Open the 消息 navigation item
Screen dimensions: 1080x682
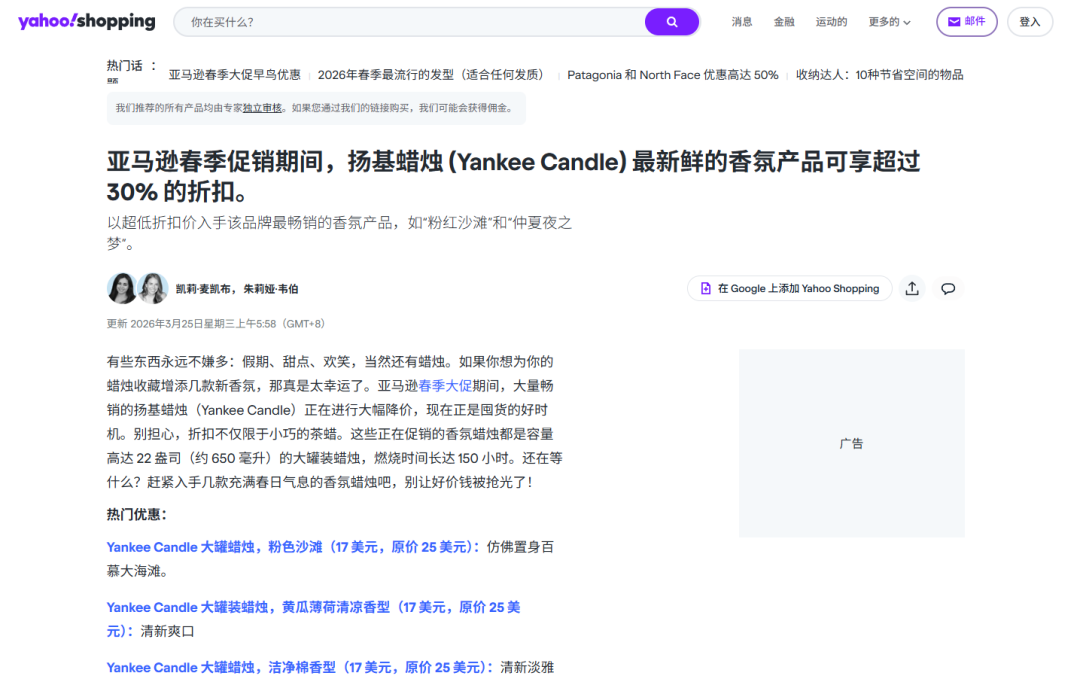point(742,21)
